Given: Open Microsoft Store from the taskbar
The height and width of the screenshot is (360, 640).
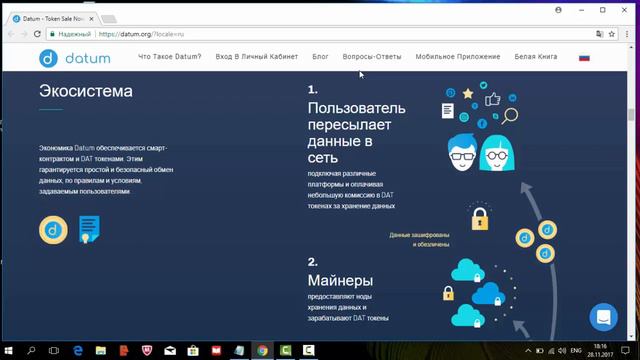Looking at the screenshot, I should click(x=193, y=351).
